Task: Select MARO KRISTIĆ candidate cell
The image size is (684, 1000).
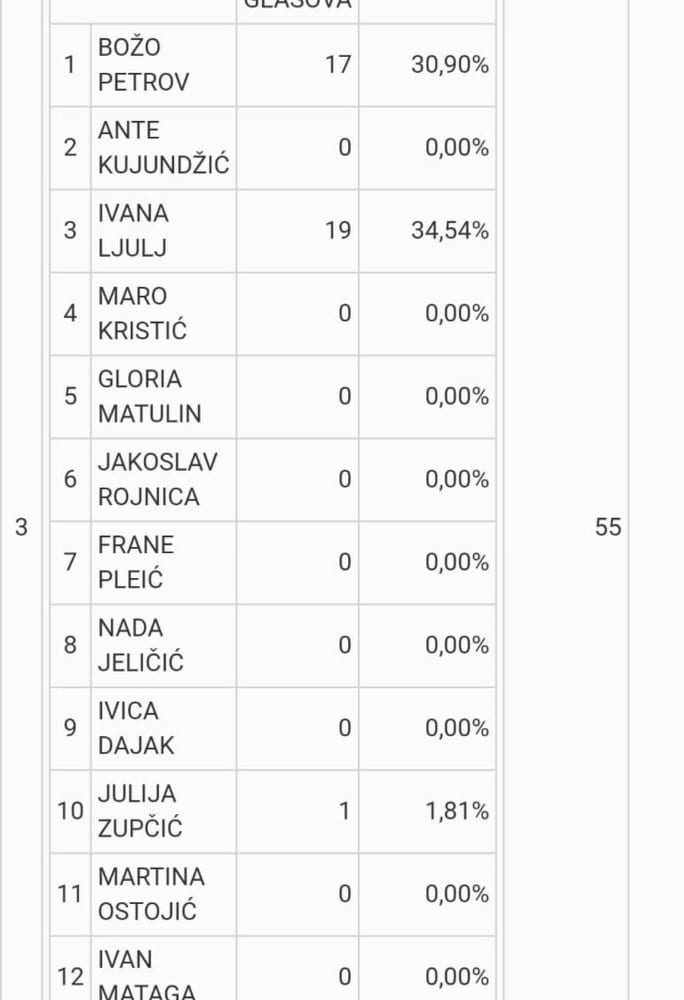Action: (x=164, y=314)
